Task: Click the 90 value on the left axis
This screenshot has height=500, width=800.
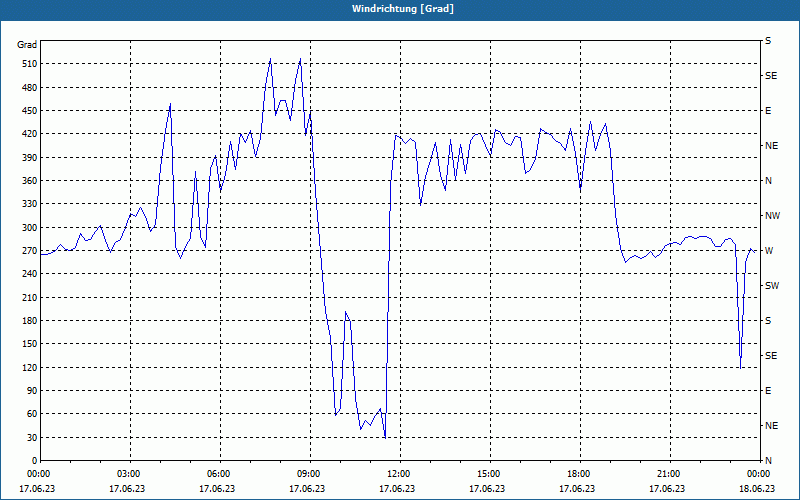Action: (32, 391)
